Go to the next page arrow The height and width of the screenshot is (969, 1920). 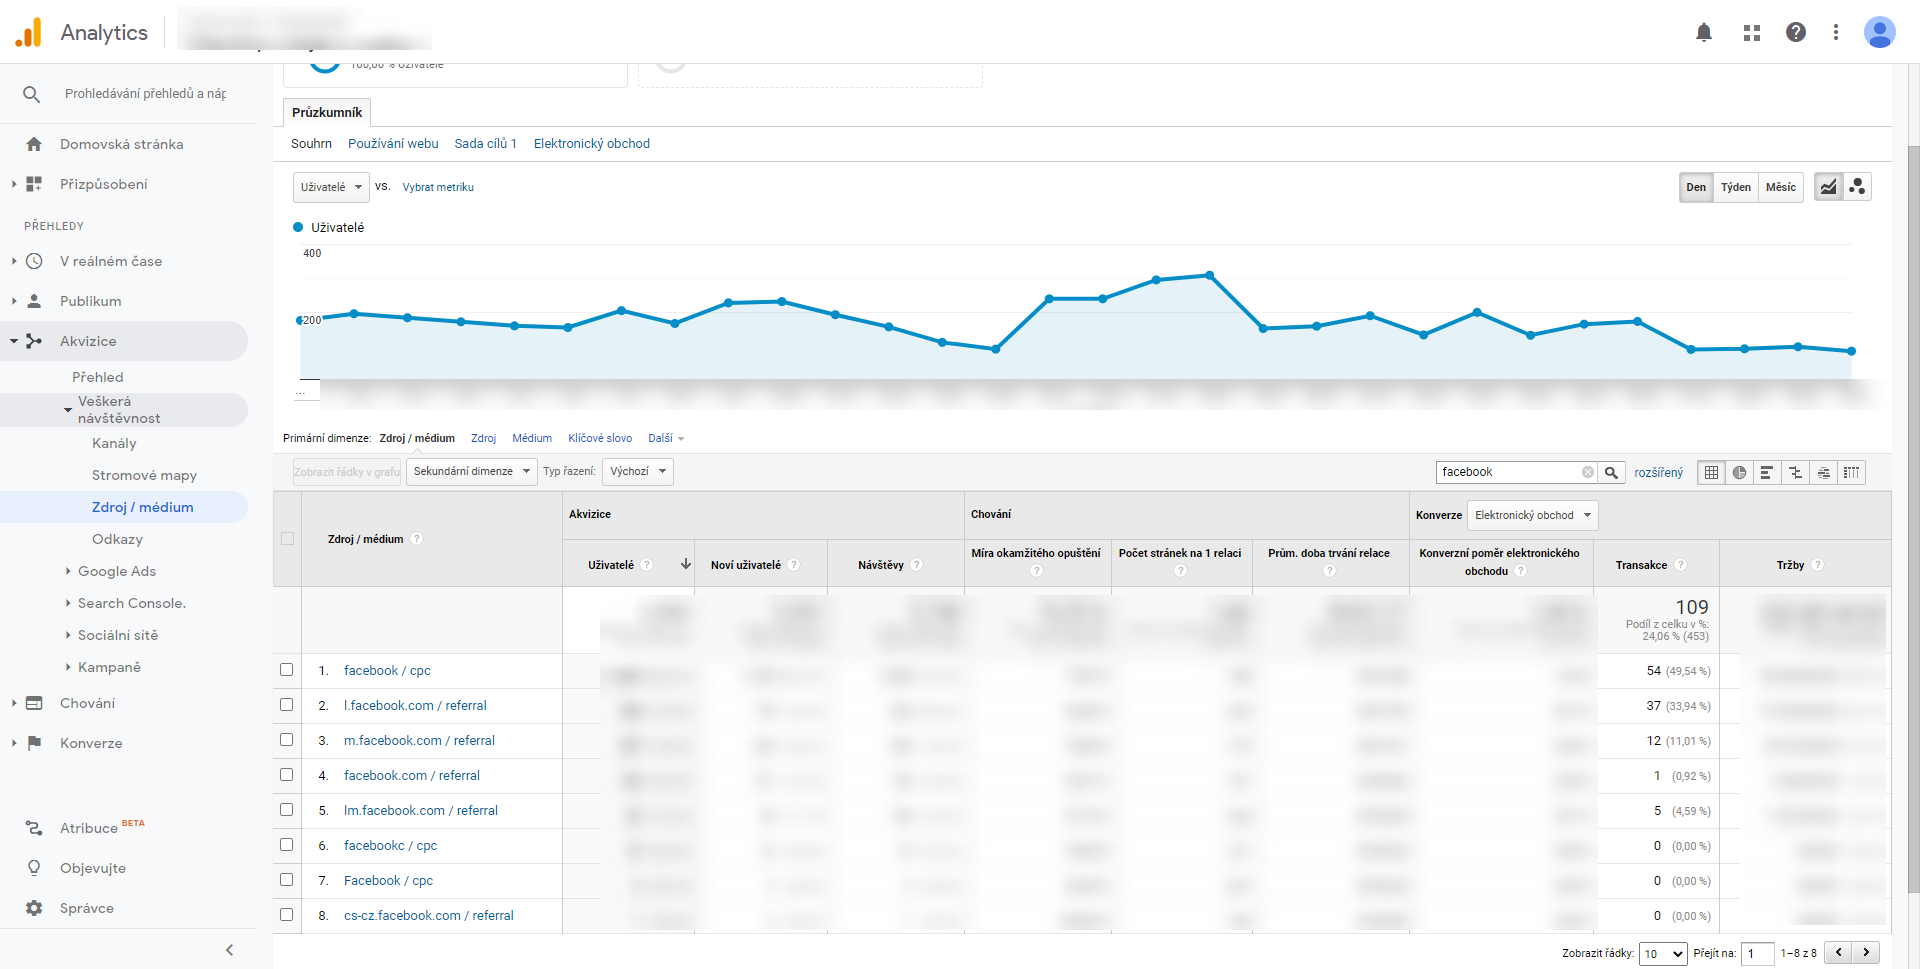[x=1866, y=953]
